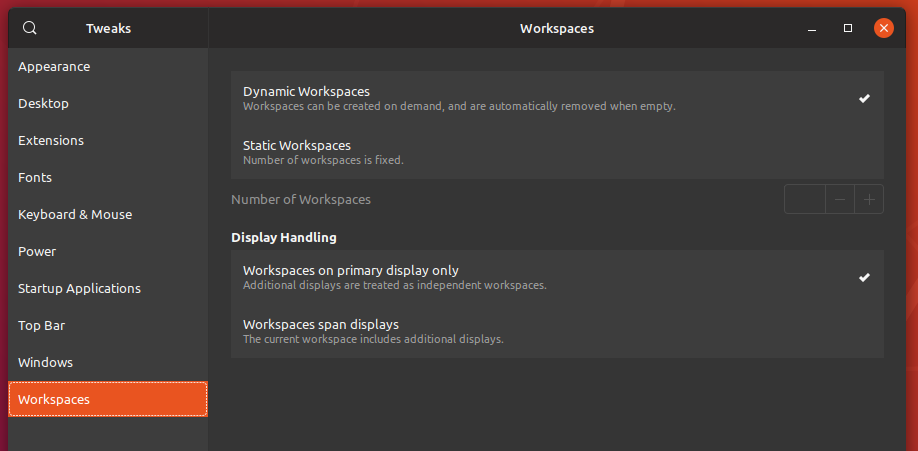Choose Workspaces span displays option
Screen dimensions: 918x451
(557, 331)
